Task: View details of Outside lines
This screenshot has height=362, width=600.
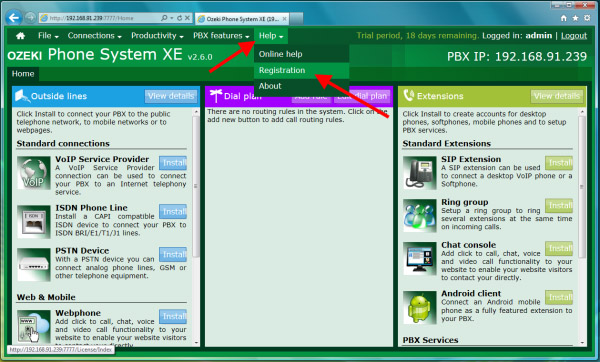Action: click(171, 96)
